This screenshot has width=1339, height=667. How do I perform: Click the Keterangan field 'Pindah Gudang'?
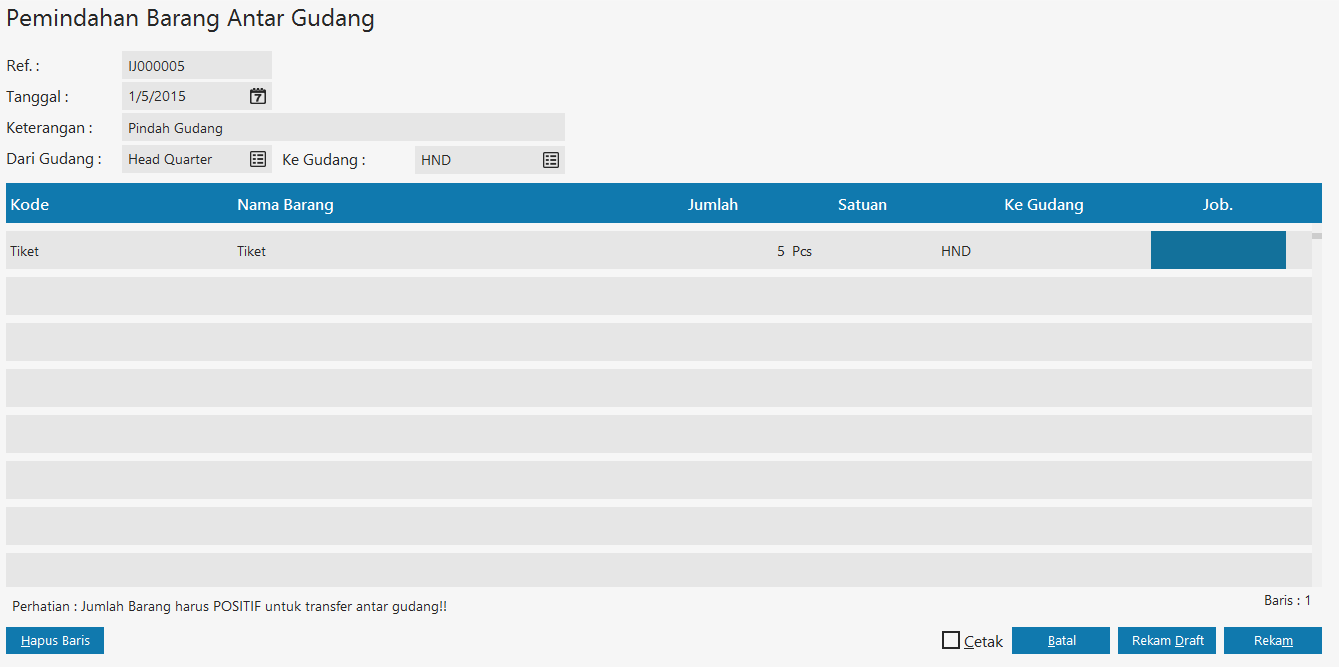[342, 128]
